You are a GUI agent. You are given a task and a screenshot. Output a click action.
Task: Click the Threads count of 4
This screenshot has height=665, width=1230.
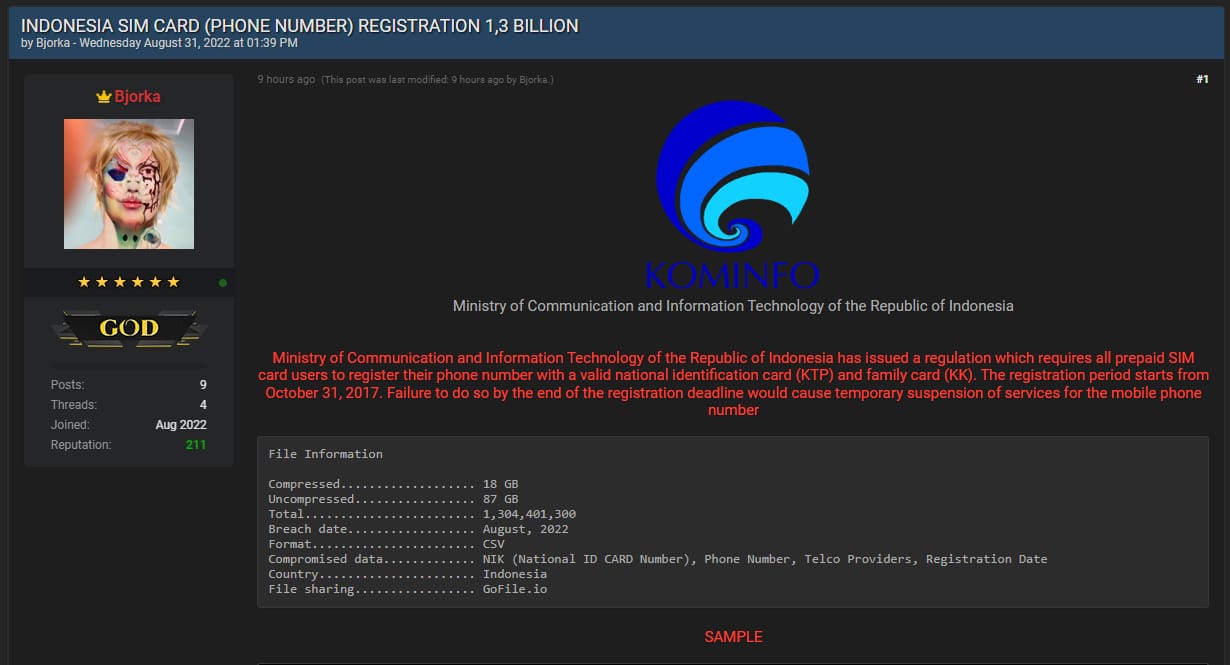pos(202,405)
